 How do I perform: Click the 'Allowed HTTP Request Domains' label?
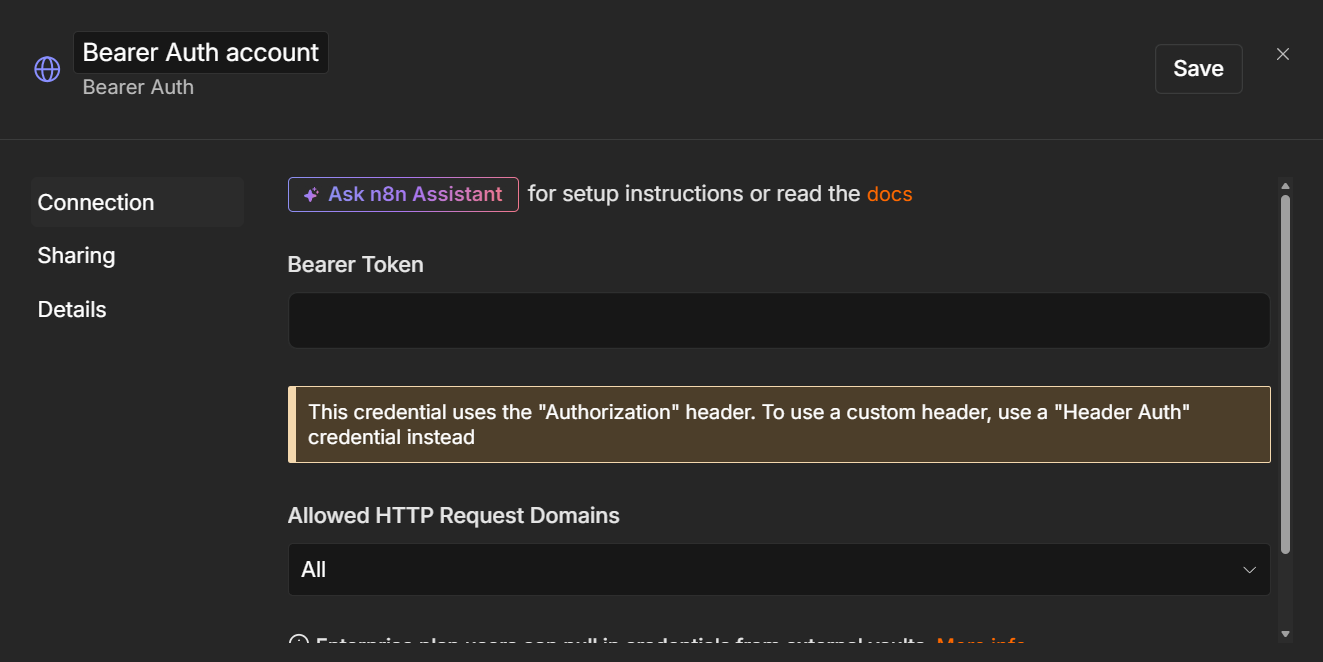454,516
